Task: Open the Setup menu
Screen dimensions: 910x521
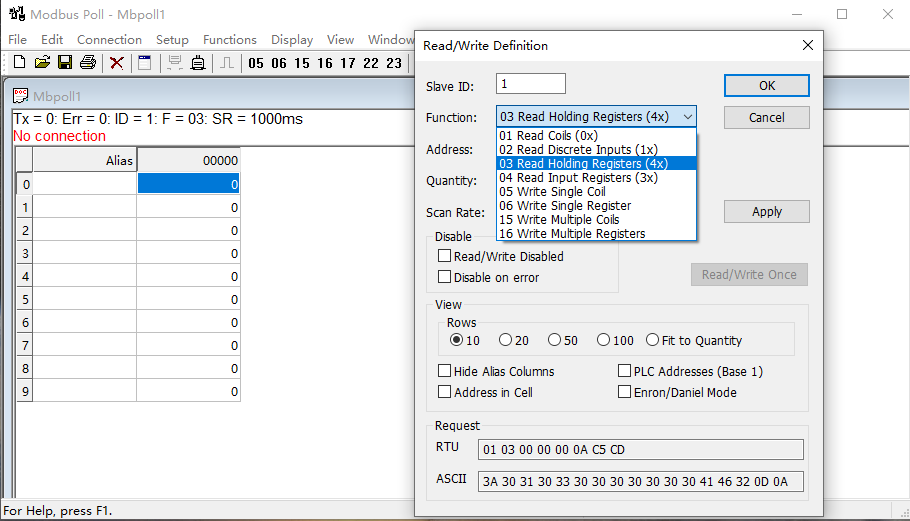Action: 172,40
